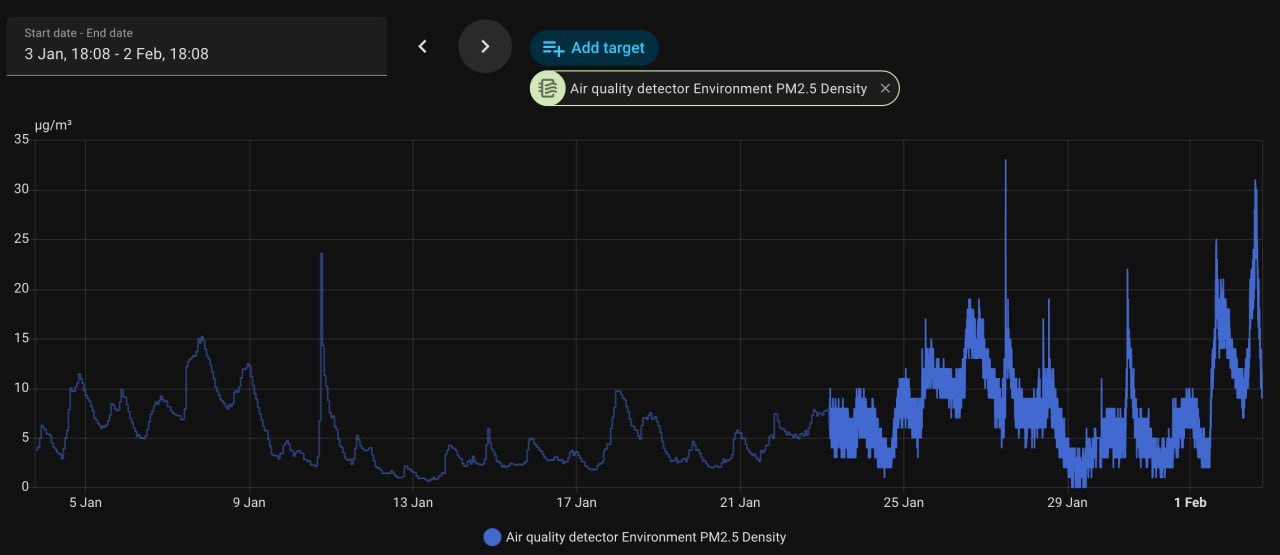Click the 35 value on y-axis
This screenshot has height=555, width=1280.
[x=21, y=139]
